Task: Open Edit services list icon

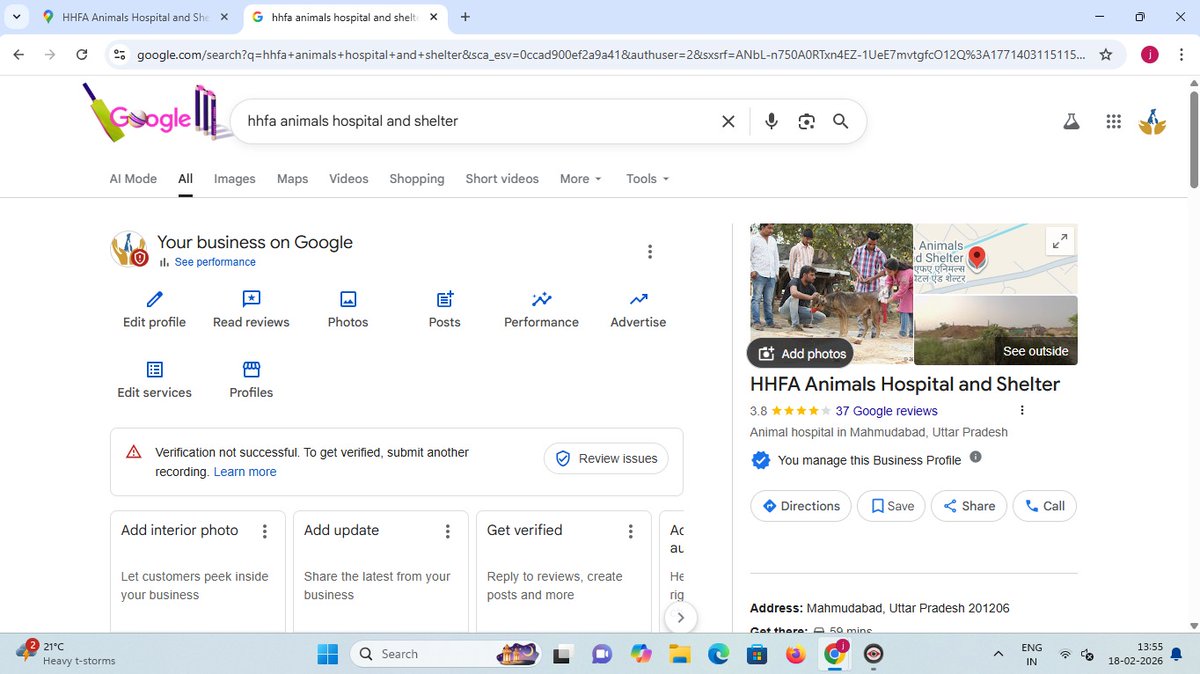Action: [x=154, y=369]
